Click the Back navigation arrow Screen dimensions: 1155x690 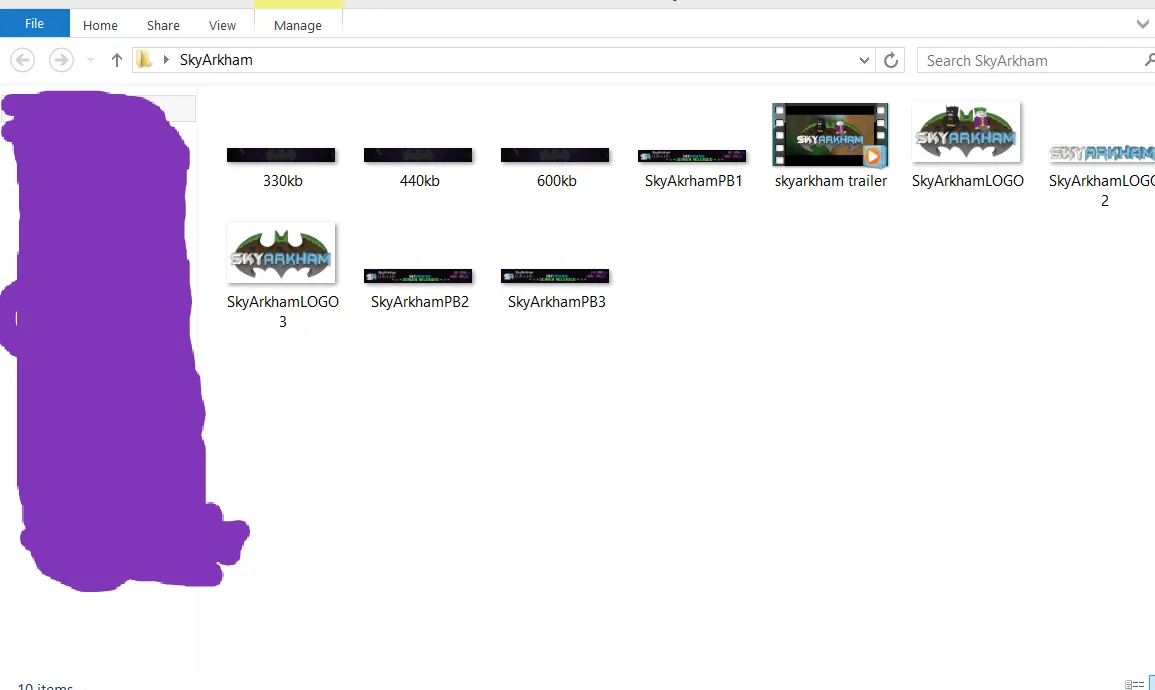[x=23, y=60]
